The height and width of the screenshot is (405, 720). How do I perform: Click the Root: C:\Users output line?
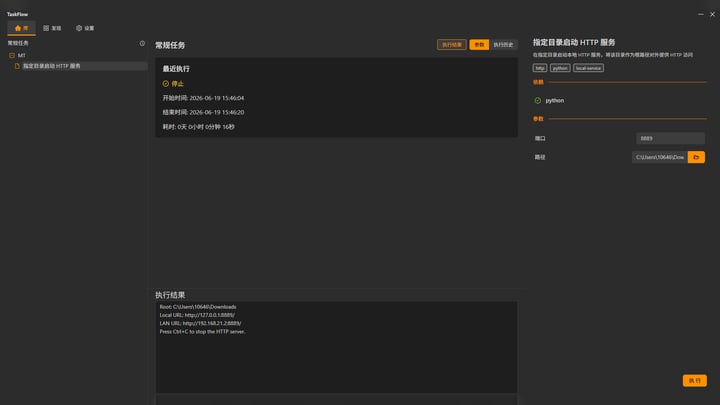click(198, 307)
